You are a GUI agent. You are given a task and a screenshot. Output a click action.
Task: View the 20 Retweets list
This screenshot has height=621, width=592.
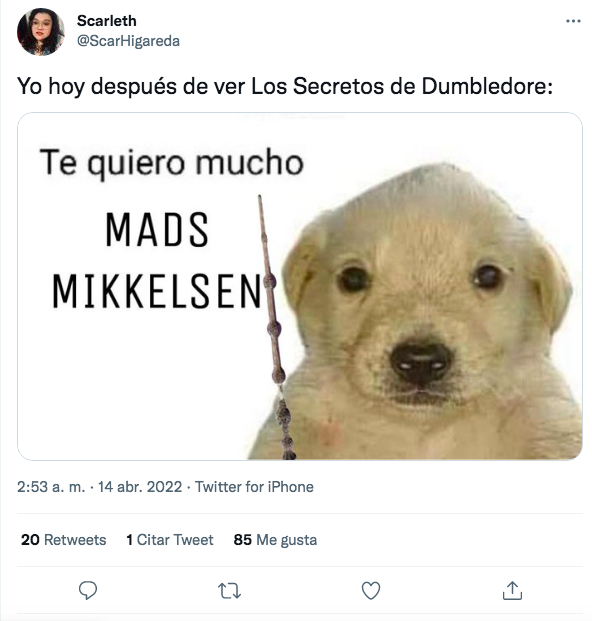63,540
